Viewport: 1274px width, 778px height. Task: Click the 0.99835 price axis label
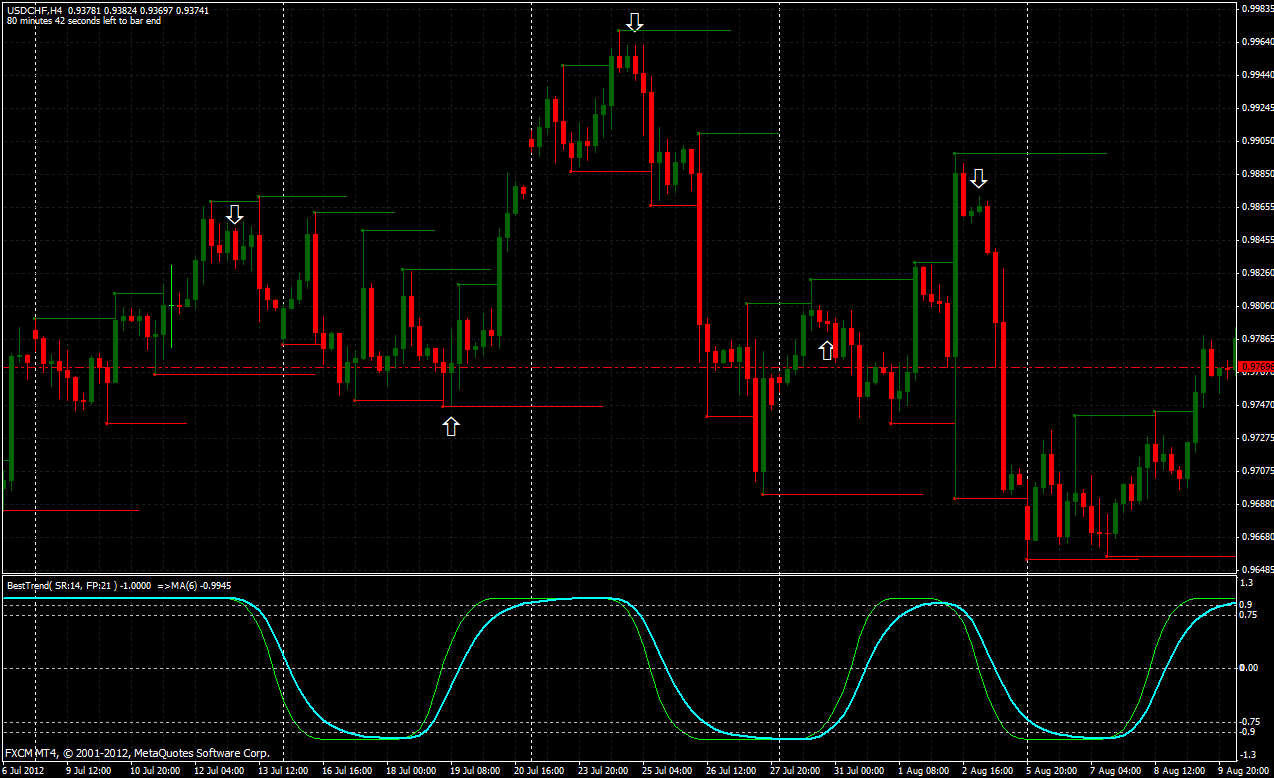tap(1256, 9)
